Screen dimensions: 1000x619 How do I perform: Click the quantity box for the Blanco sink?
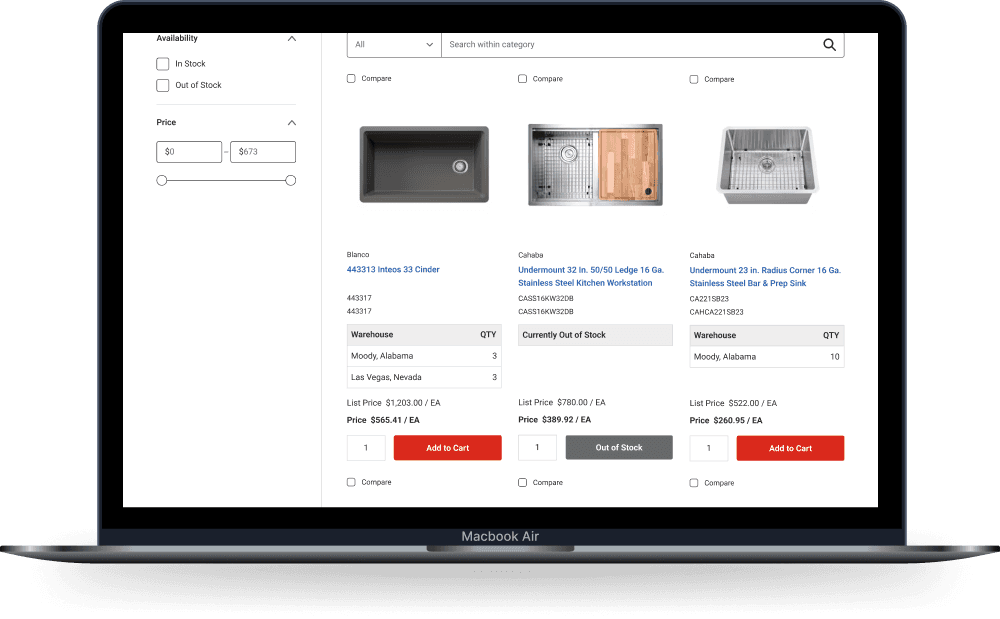coord(366,448)
